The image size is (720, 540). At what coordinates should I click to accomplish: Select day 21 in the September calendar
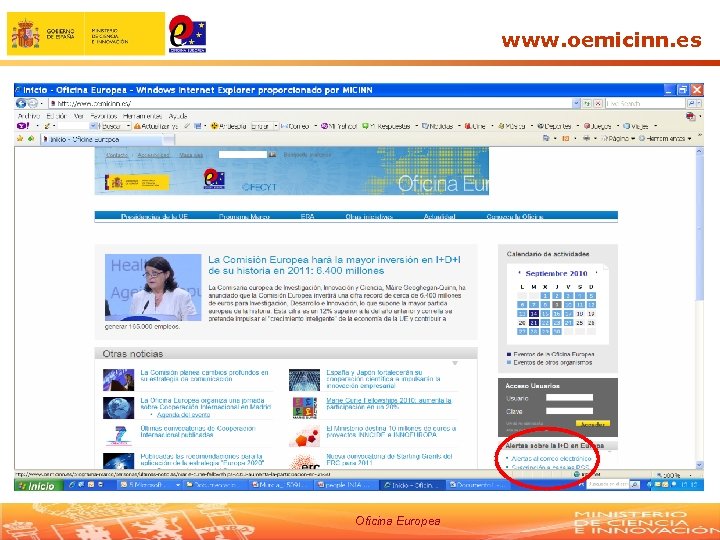[533, 323]
